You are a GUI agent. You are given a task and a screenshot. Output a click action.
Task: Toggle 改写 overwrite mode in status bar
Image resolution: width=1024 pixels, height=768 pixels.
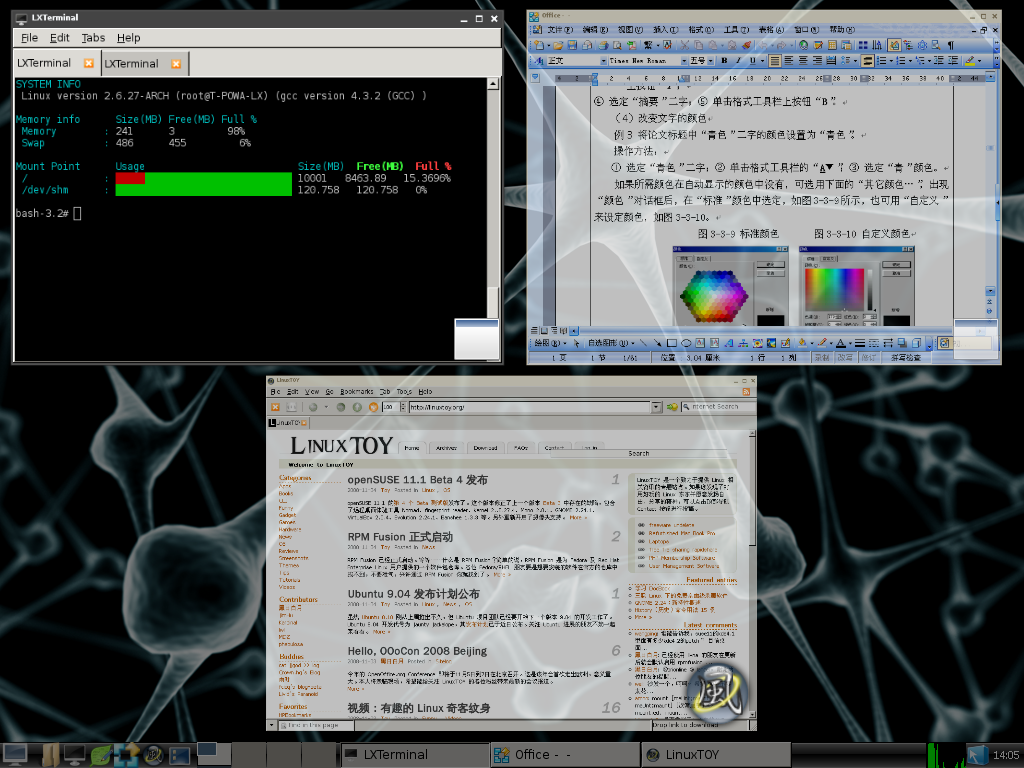point(845,358)
